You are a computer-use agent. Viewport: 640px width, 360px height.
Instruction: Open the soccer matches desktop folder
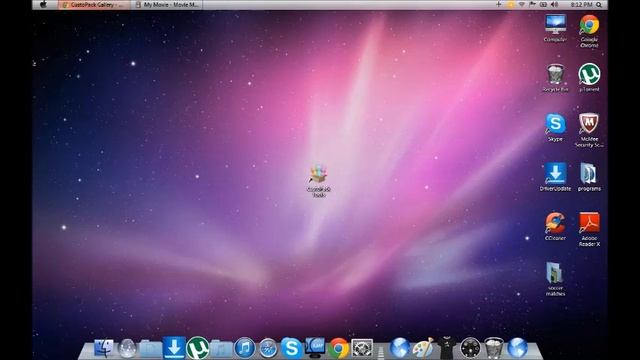point(556,279)
